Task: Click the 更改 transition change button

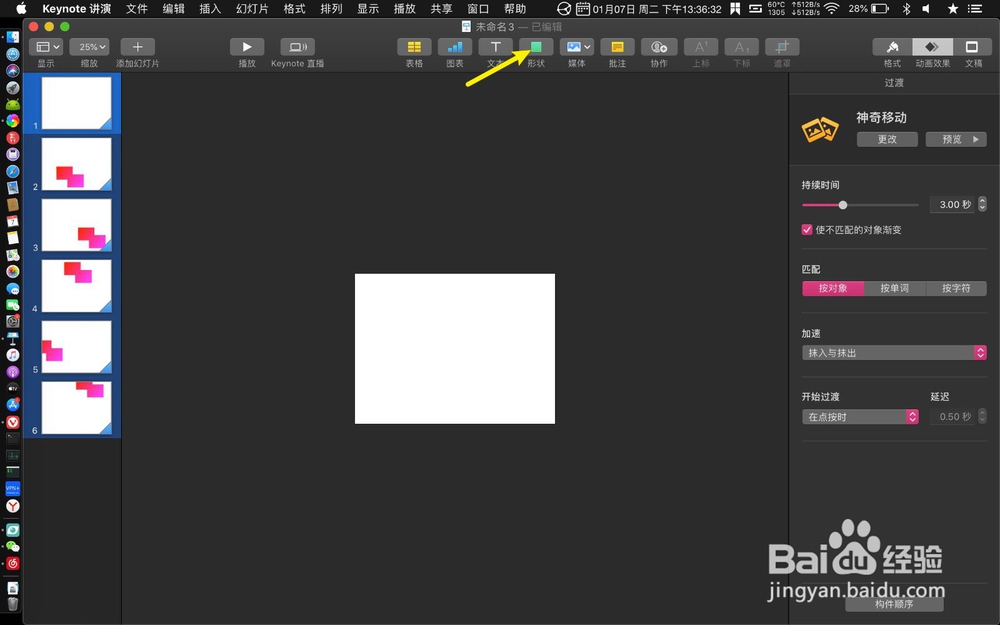Action: tap(887, 139)
